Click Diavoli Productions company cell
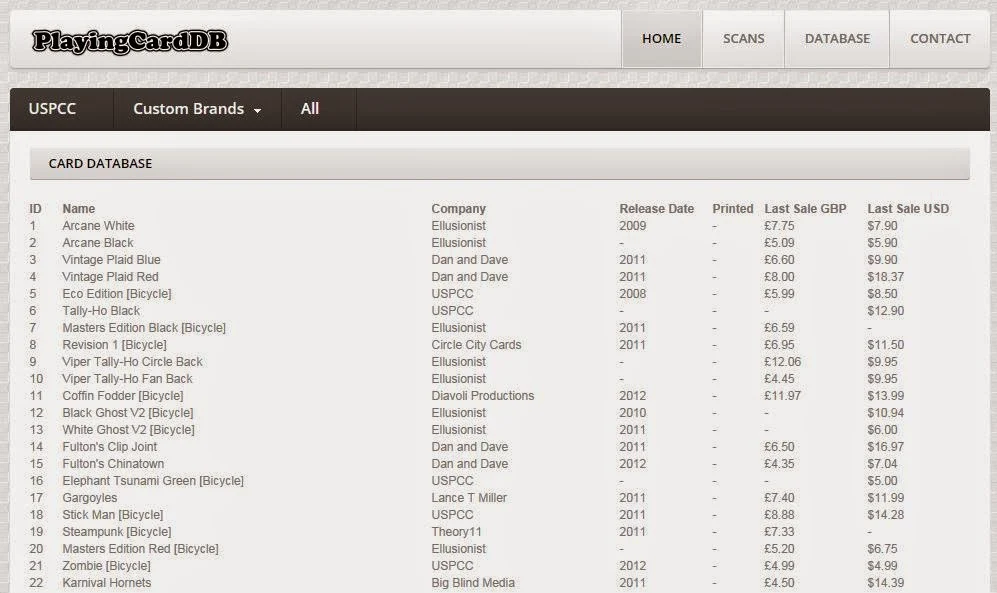Screen dimensions: 997x593 [483, 396]
